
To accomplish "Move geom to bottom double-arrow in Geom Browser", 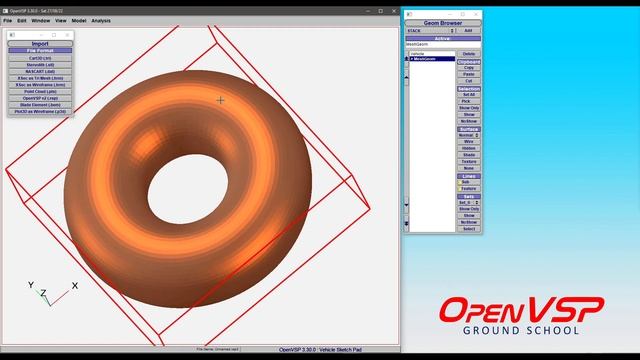I will point(406,223).
